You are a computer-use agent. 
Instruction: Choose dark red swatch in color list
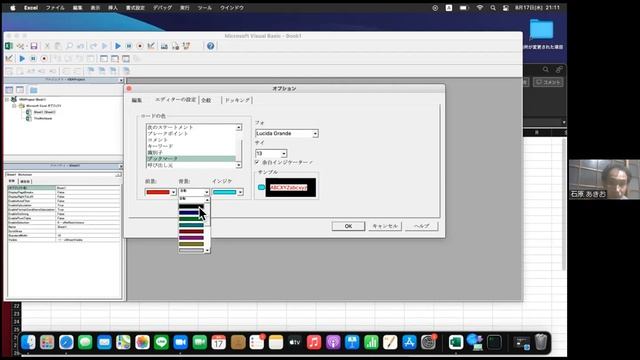click(x=191, y=231)
